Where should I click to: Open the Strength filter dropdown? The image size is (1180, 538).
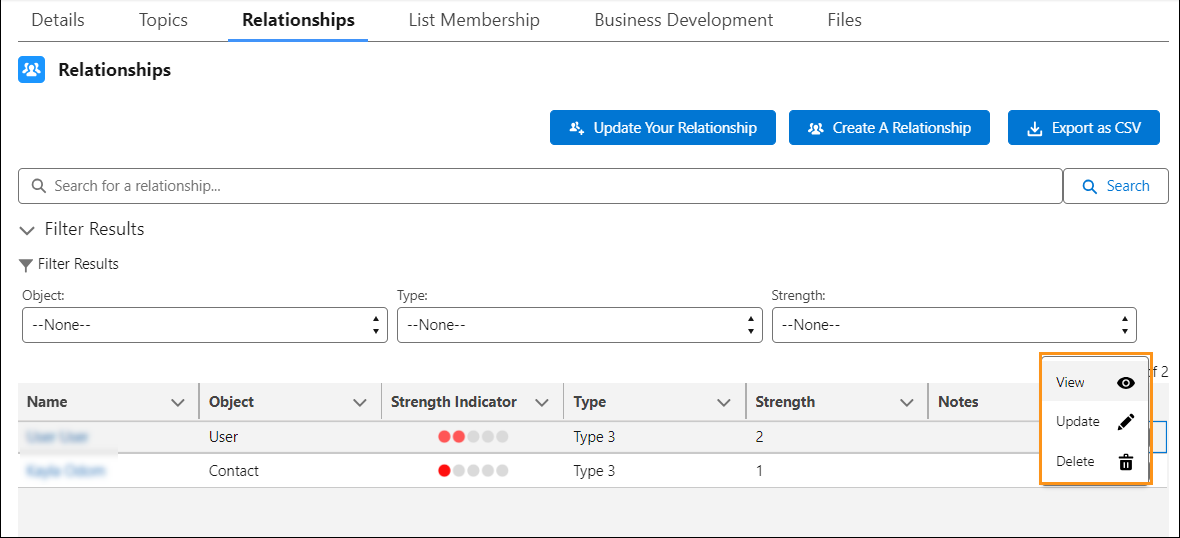(x=954, y=325)
